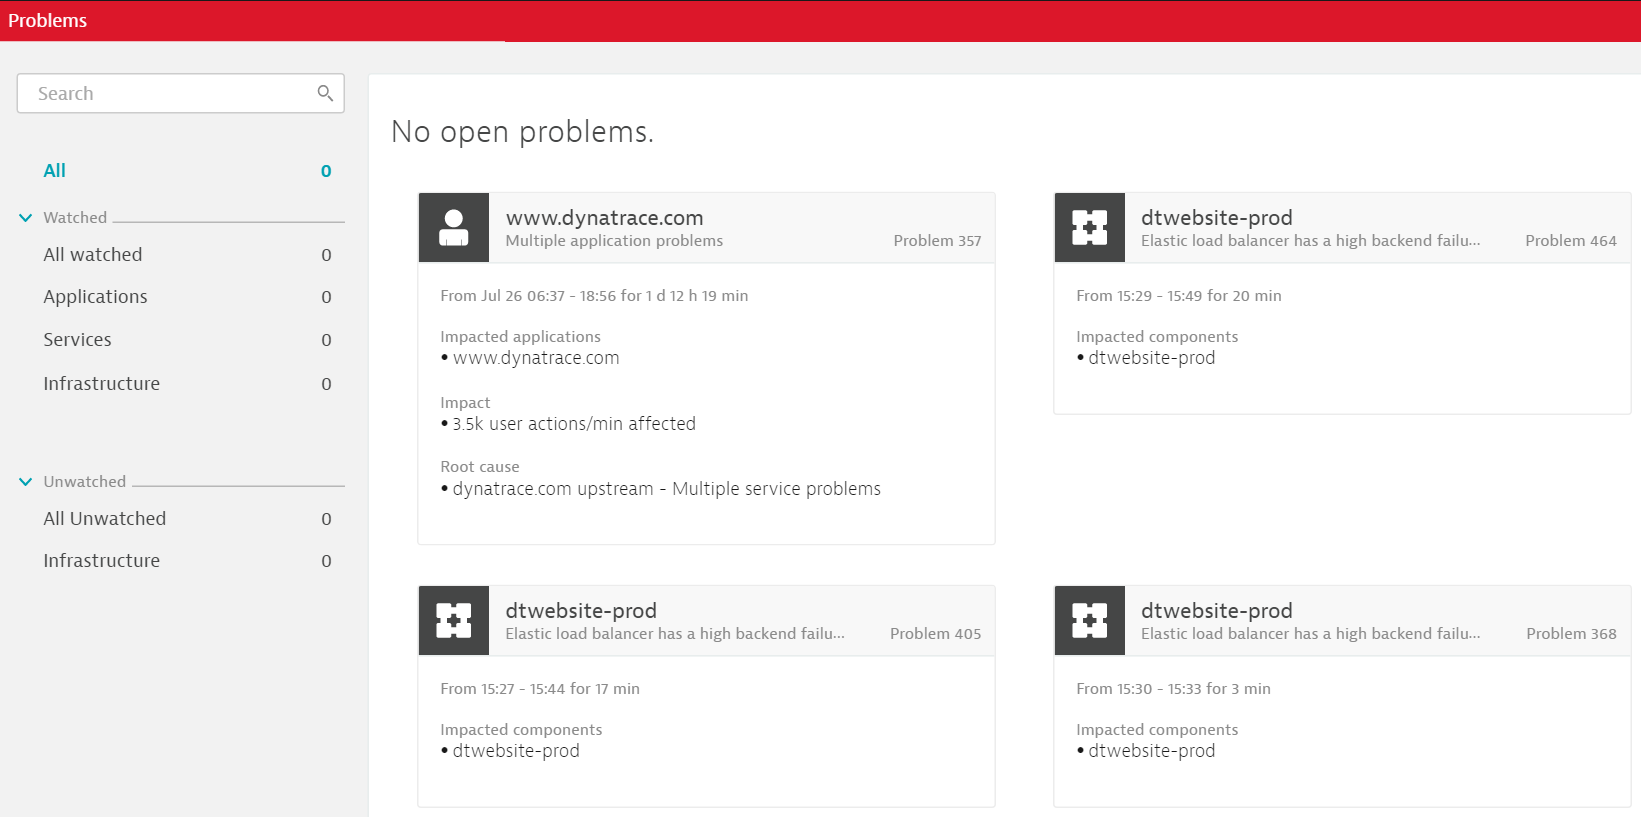Open dtwebsite-prod title of Problem 464
The width and height of the screenshot is (1641, 817).
[1216, 217]
